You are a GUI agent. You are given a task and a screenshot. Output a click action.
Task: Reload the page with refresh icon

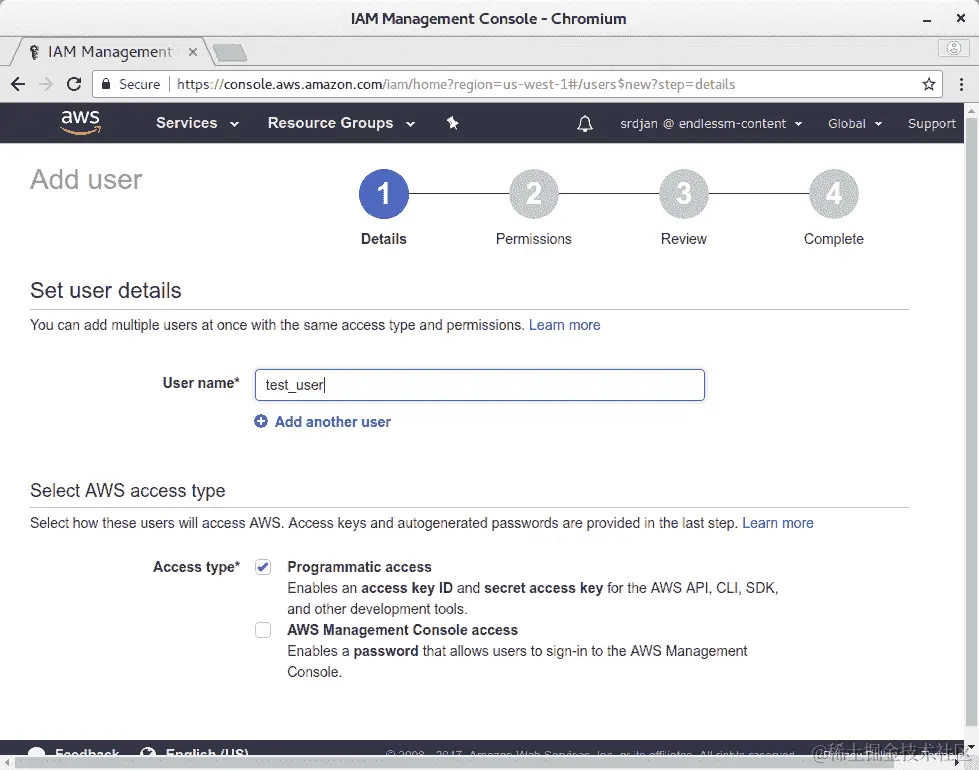[74, 84]
